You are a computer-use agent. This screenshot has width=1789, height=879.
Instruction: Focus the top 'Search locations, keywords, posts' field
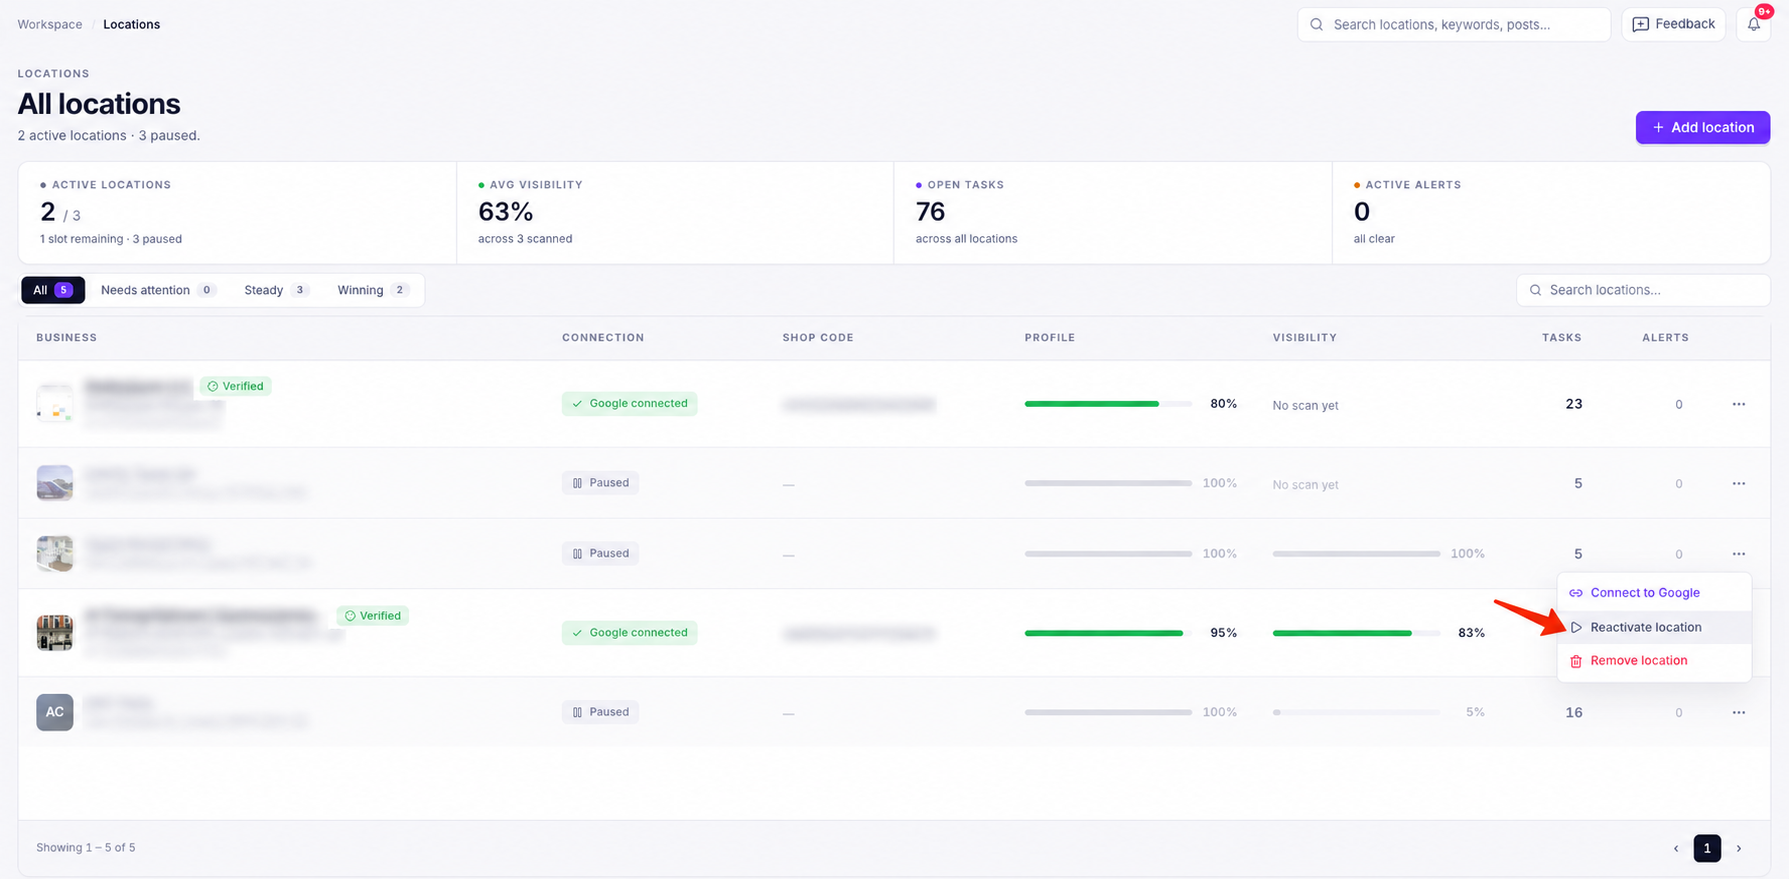(x=1454, y=24)
